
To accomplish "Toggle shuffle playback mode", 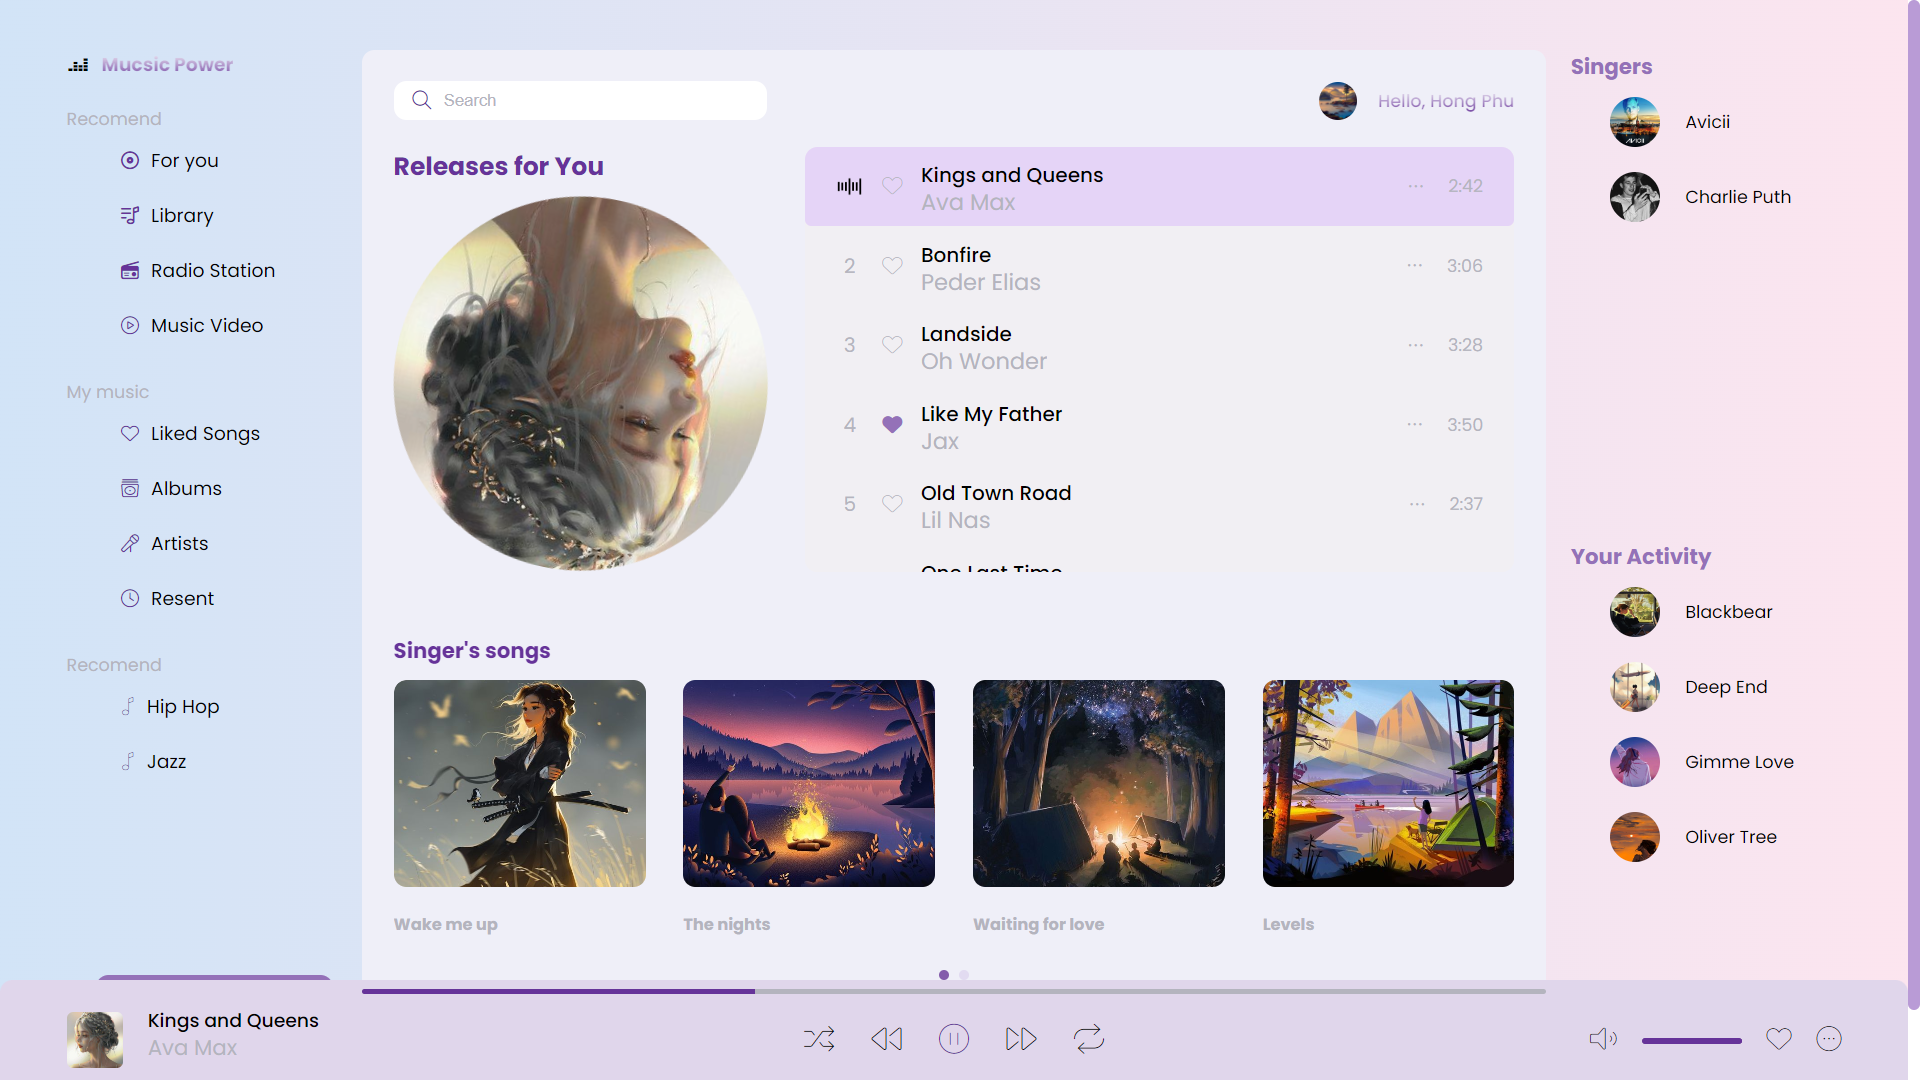I will (x=819, y=1038).
